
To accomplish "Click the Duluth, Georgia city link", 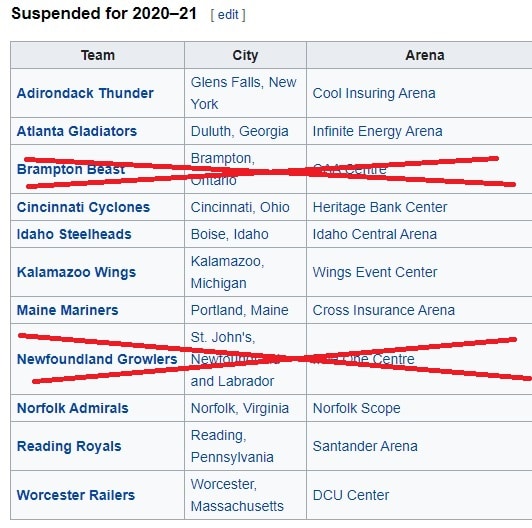I will [240, 131].
